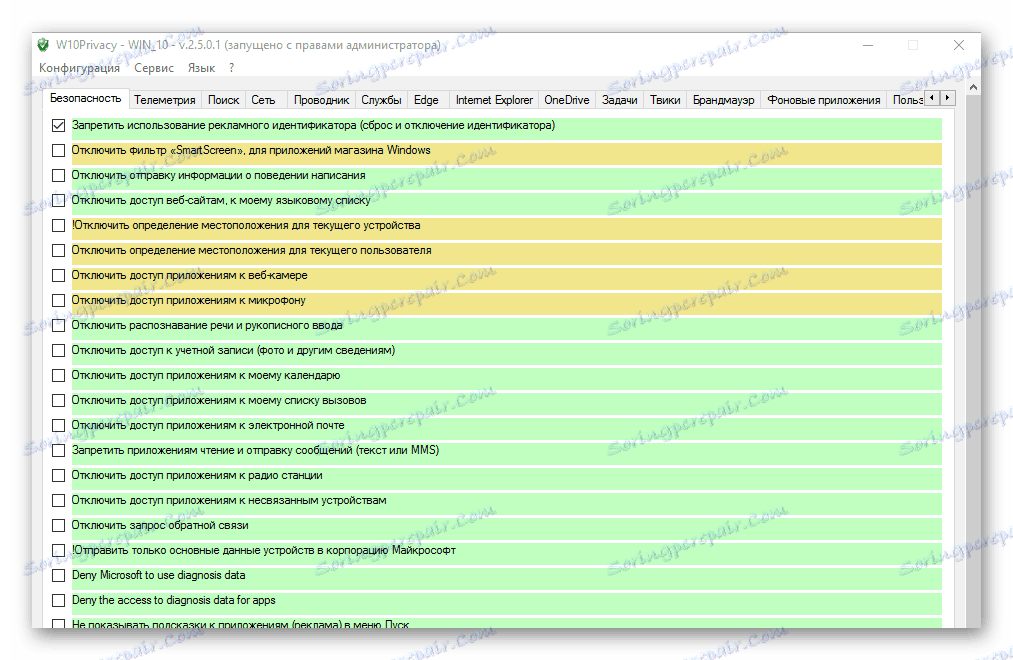Switch to the Edge tab
Viewport: 1013px width, 660px height.
point(426,100)
